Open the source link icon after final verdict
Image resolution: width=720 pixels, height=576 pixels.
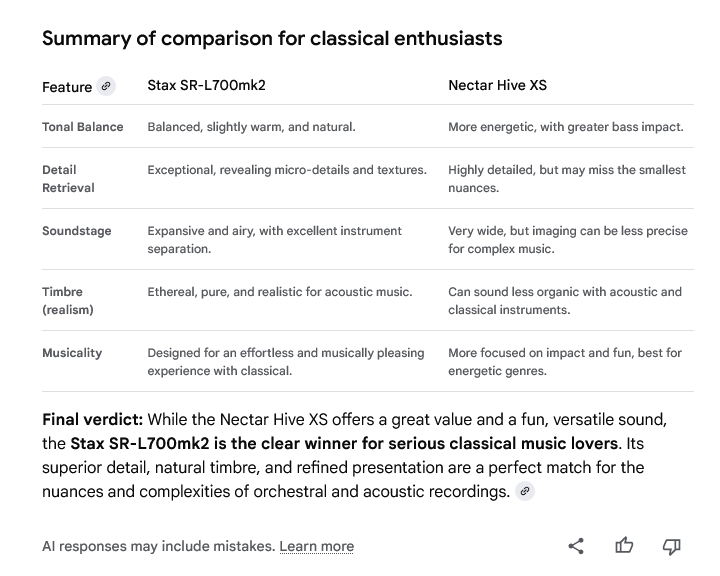tap(525, 491)
